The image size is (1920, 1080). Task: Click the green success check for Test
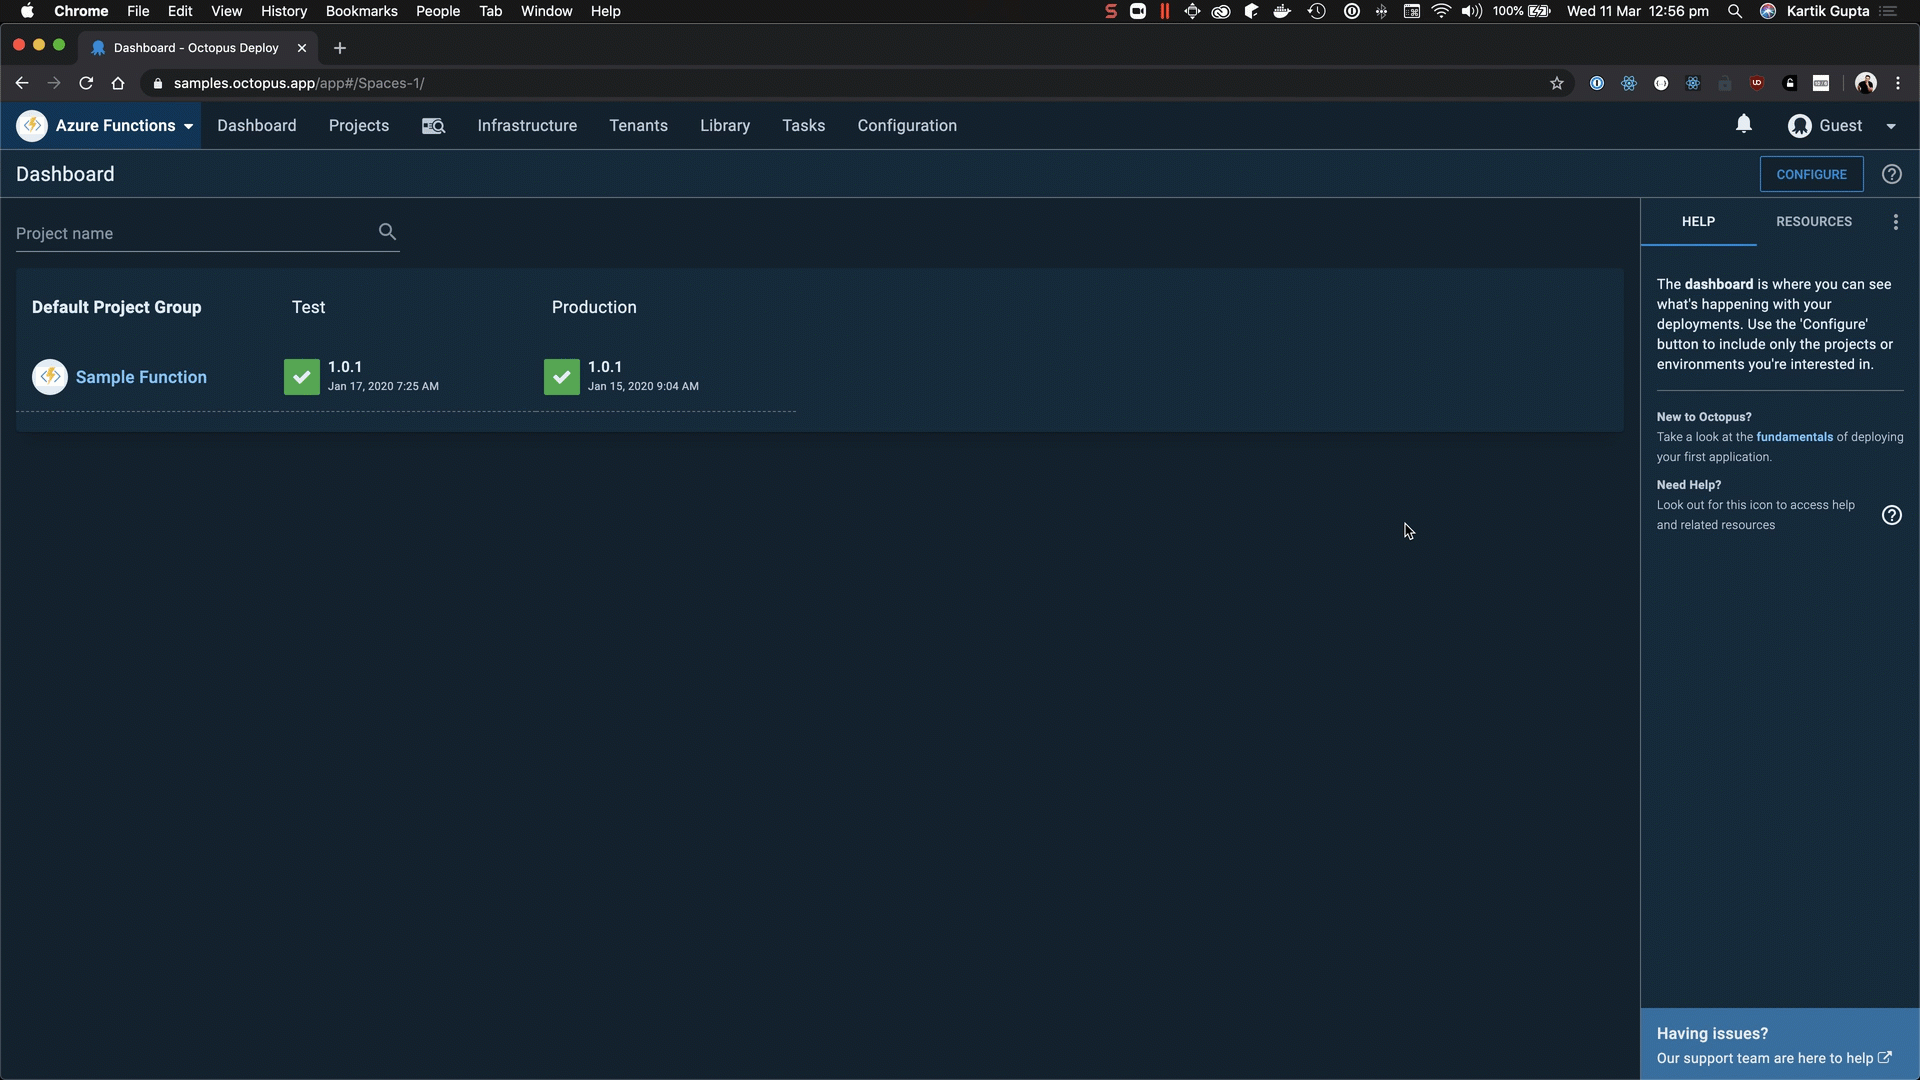point(302,377)
